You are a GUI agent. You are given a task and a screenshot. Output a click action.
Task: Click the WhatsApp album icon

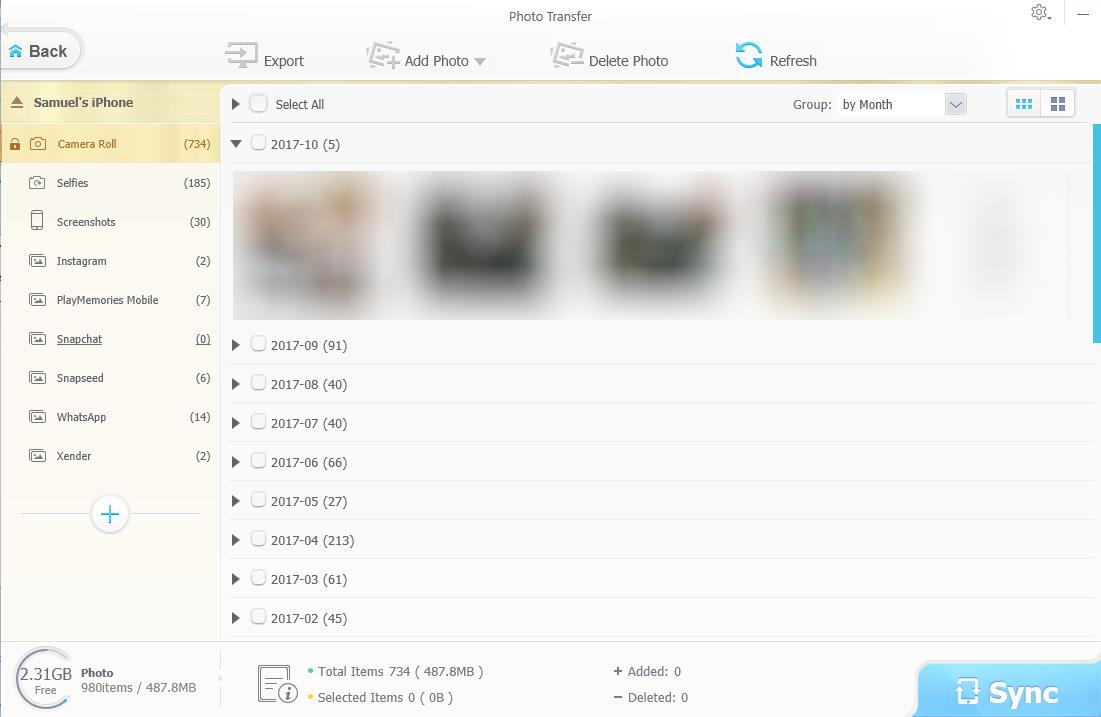click(37, 416)
